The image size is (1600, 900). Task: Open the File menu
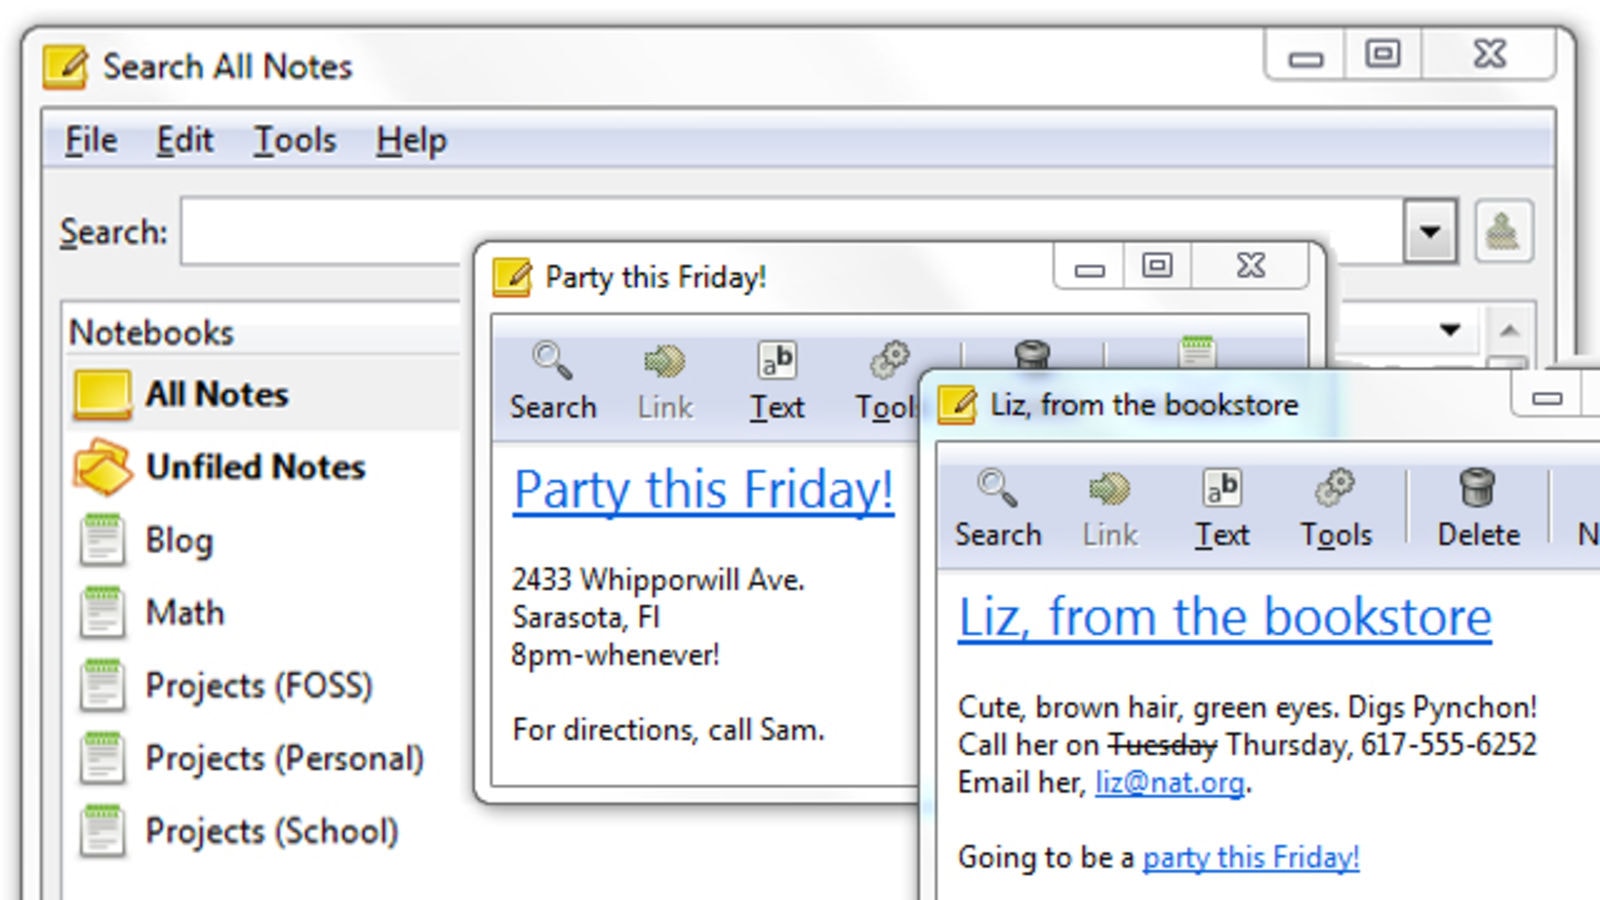(91, 141)
